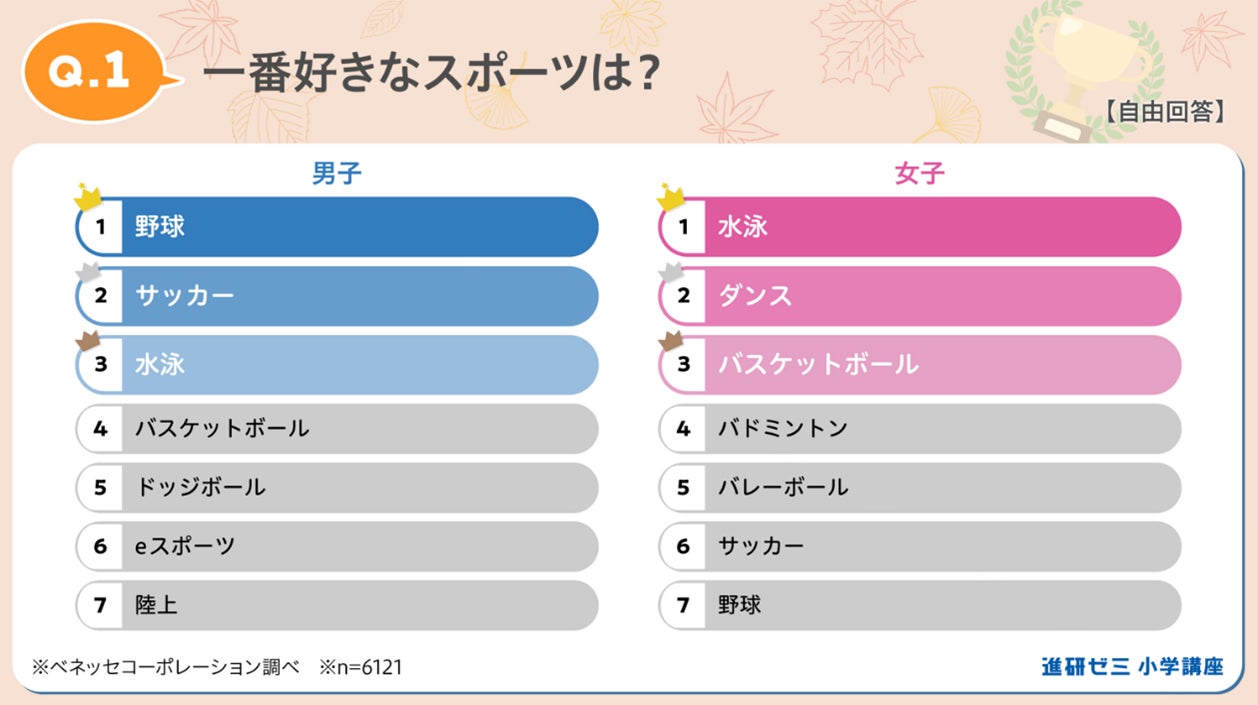The image size is (1258, 705).
Task: Click the bronze crown on boys' rank 3
Action: (x=88, y=339)
